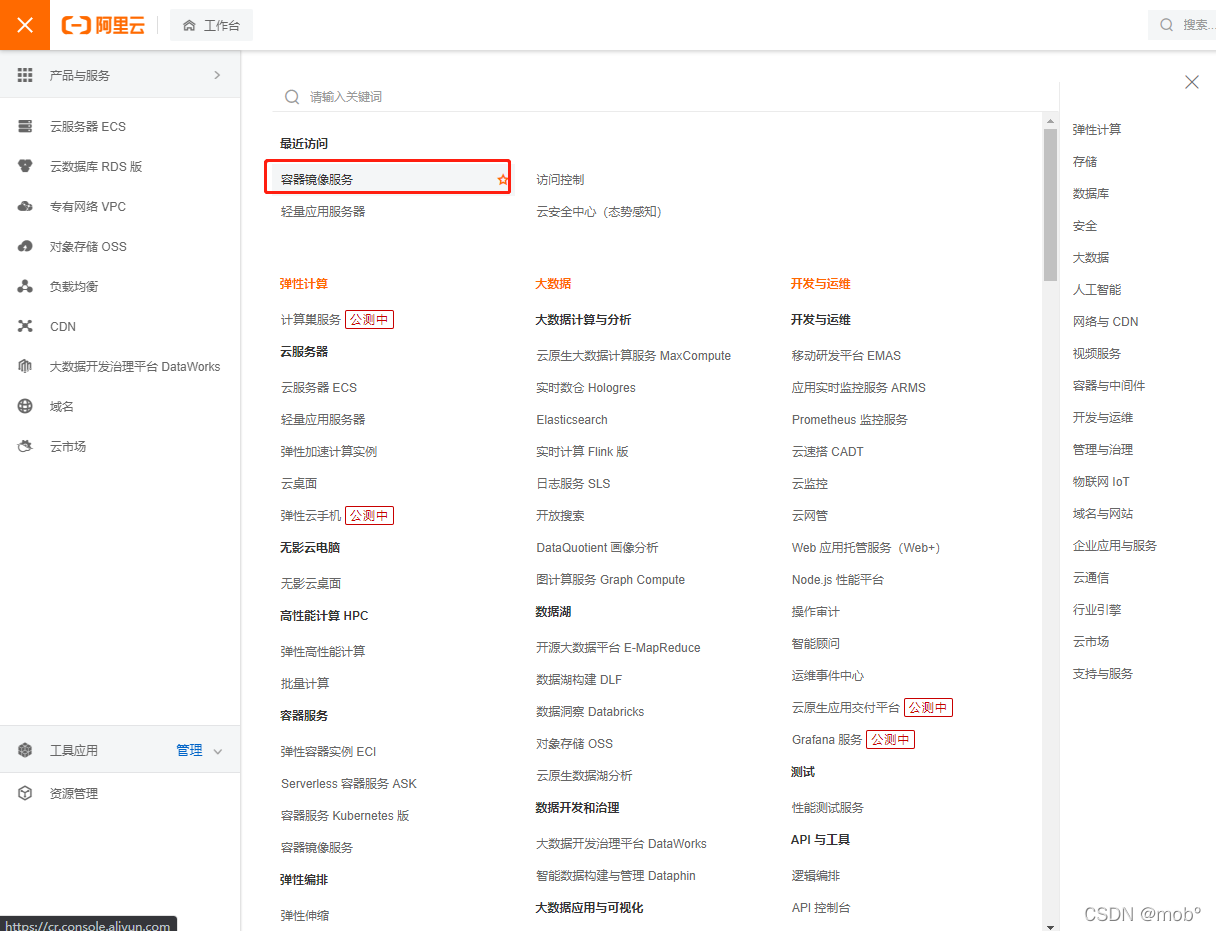The height and width of the screenshot is (931, 1216).
Task: Click the home icon beside 工作台
Action: tap(189, 25)
